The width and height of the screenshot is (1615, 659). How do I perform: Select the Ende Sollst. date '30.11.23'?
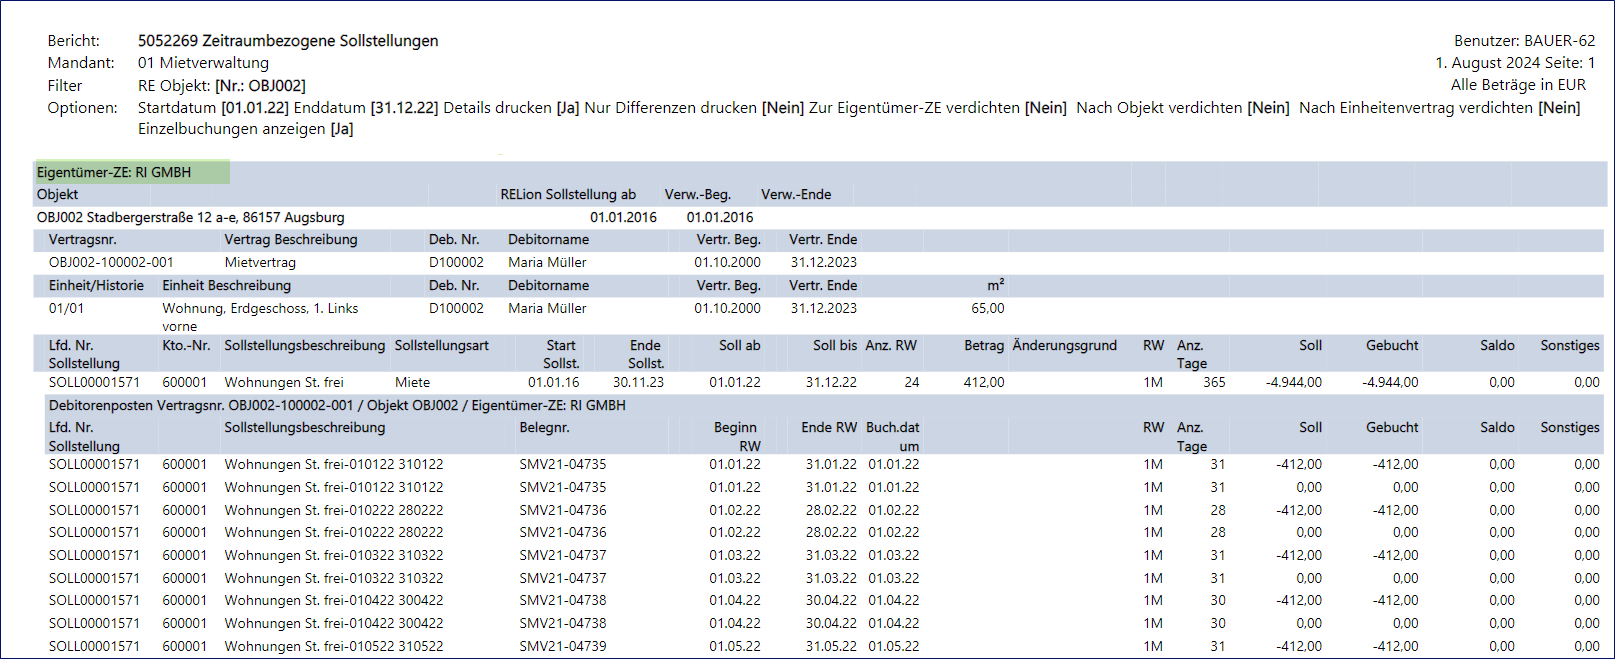click(638, 382)
